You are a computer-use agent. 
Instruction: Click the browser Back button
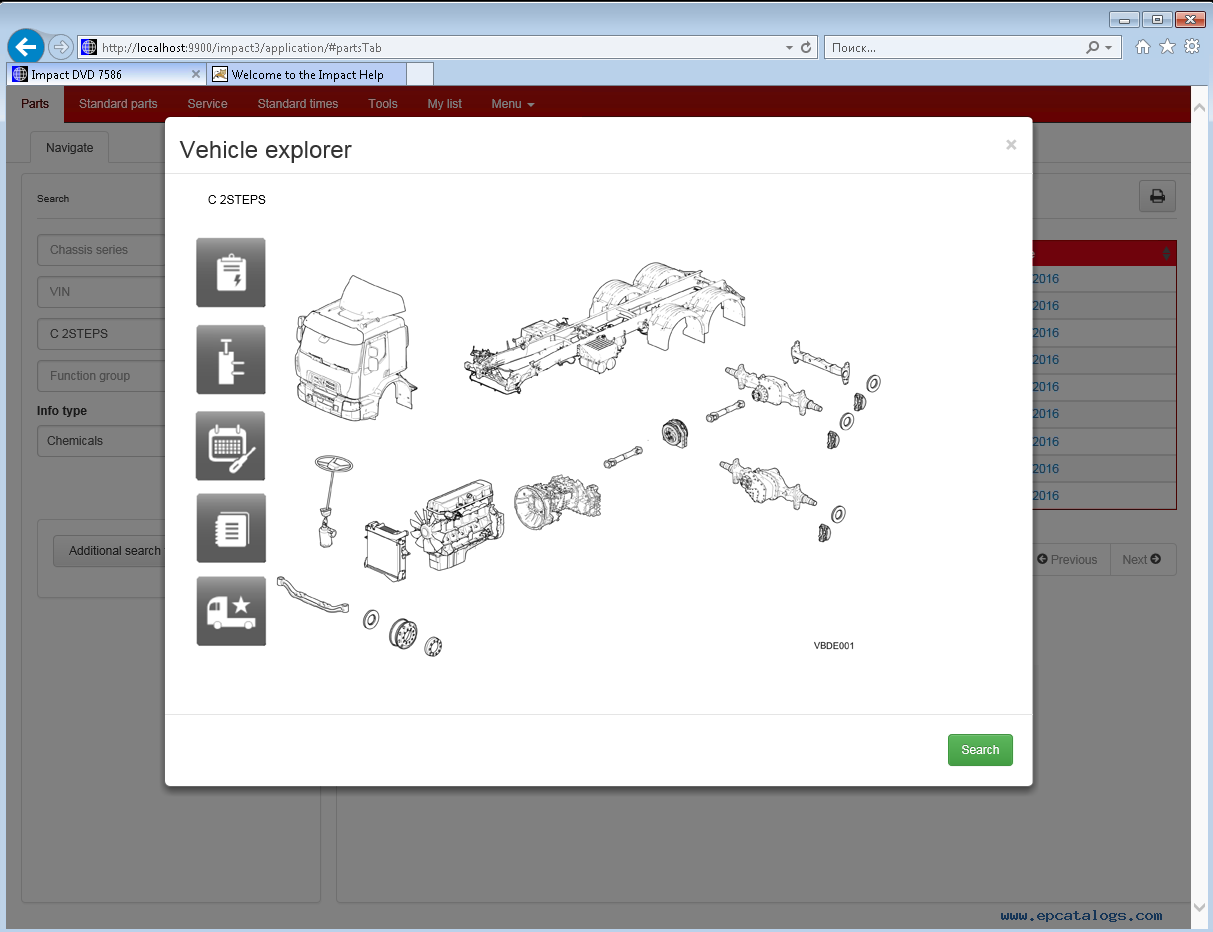click(x=26, y=46)
